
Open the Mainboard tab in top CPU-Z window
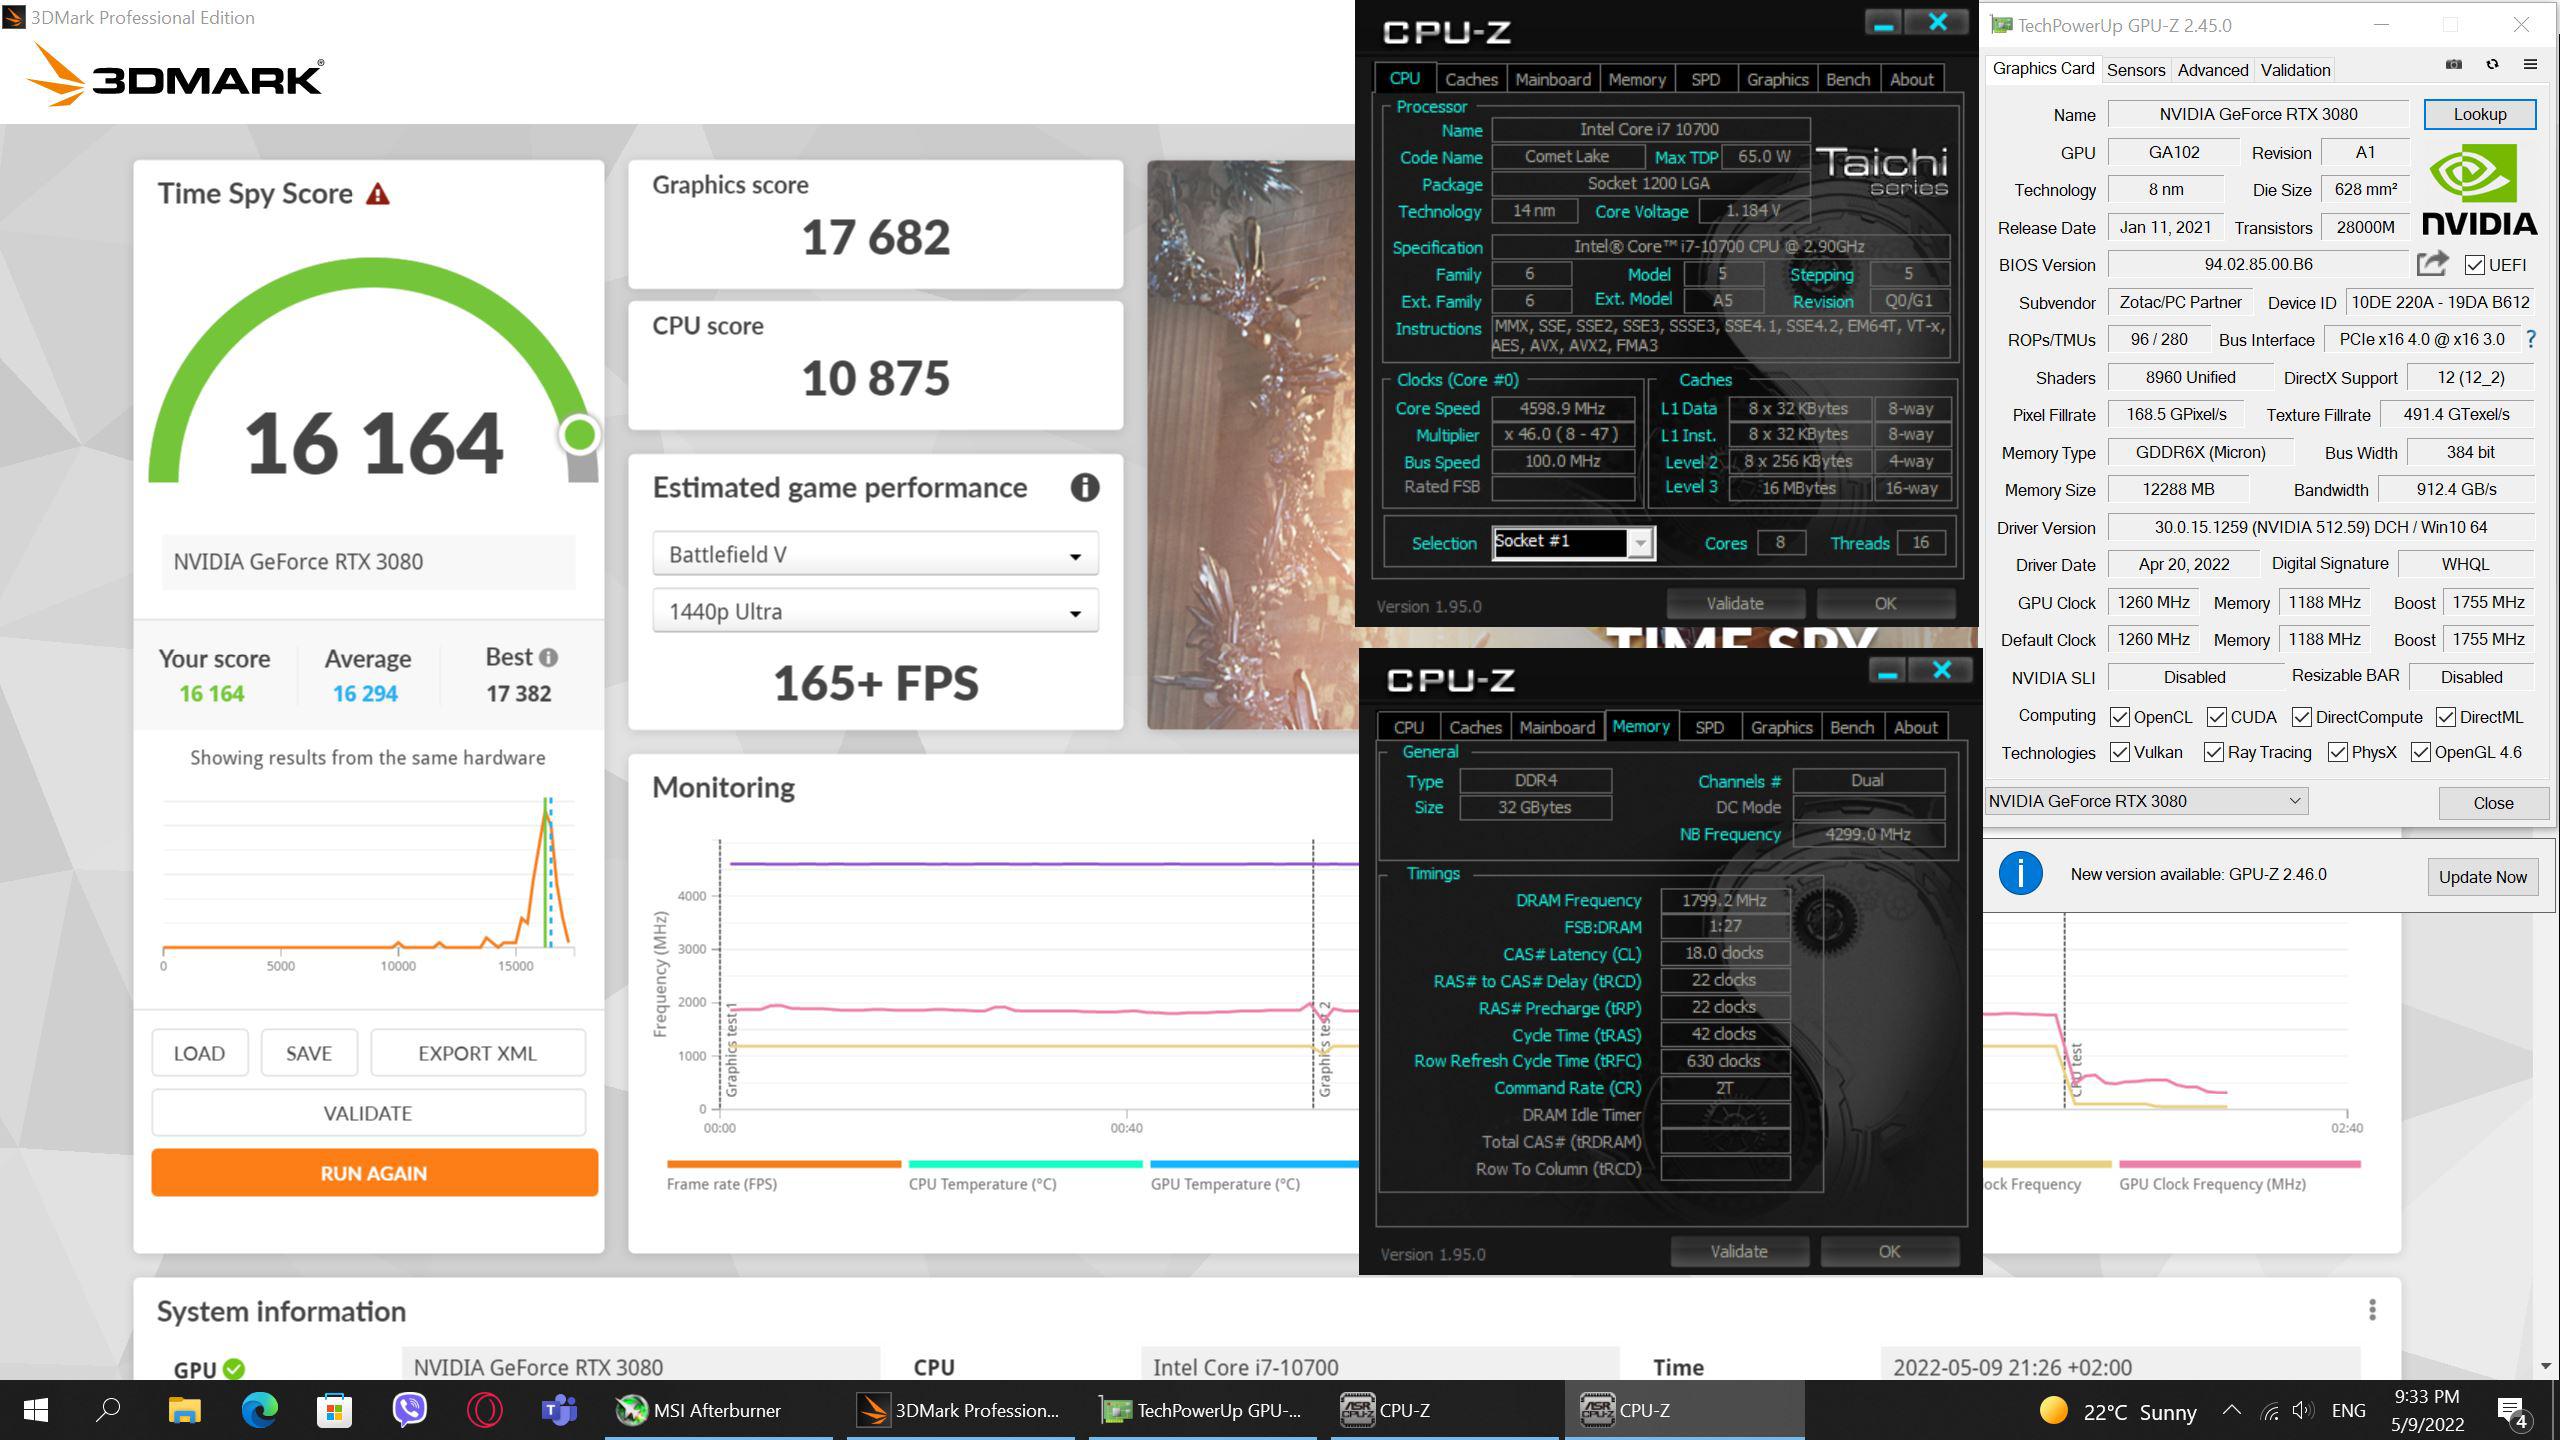1552,80
